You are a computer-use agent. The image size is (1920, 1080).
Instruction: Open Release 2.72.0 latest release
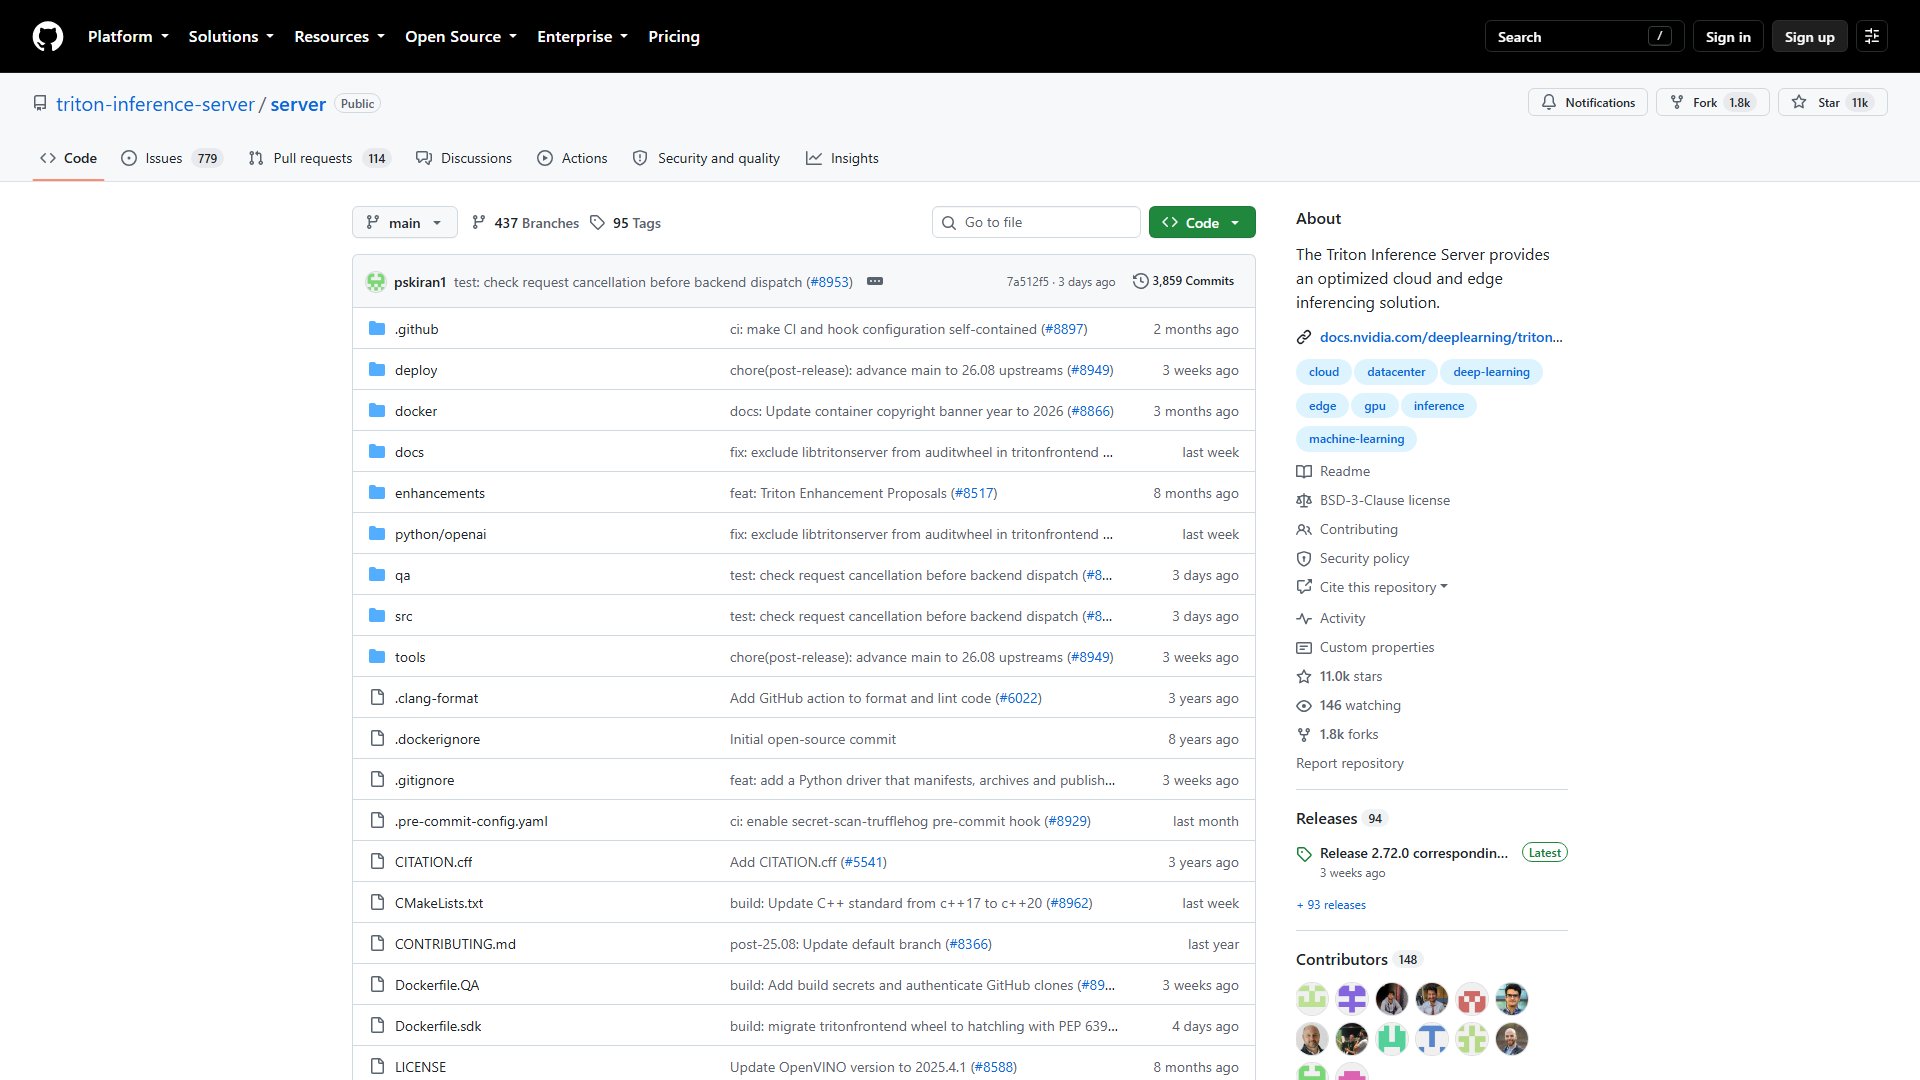pos(1413,853)
